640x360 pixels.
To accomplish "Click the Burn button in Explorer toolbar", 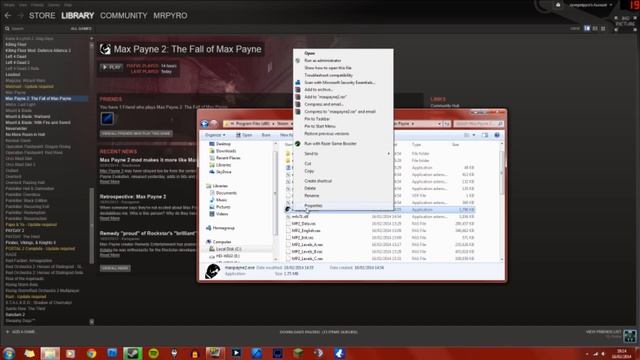I will pos(266,135).
